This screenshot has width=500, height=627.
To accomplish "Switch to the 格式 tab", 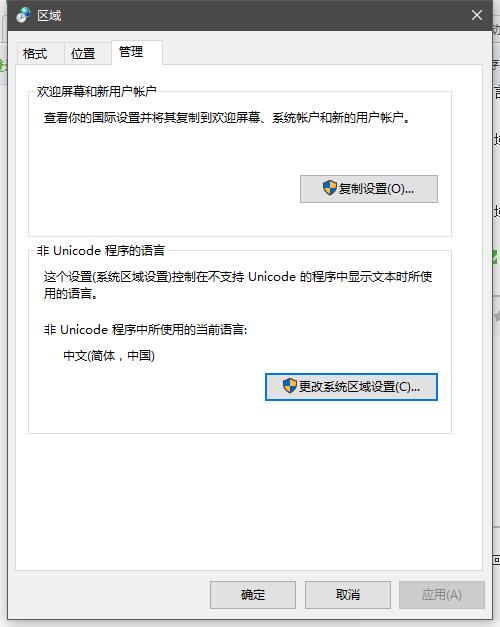I will pyautogui.click(x=35, y=53).
